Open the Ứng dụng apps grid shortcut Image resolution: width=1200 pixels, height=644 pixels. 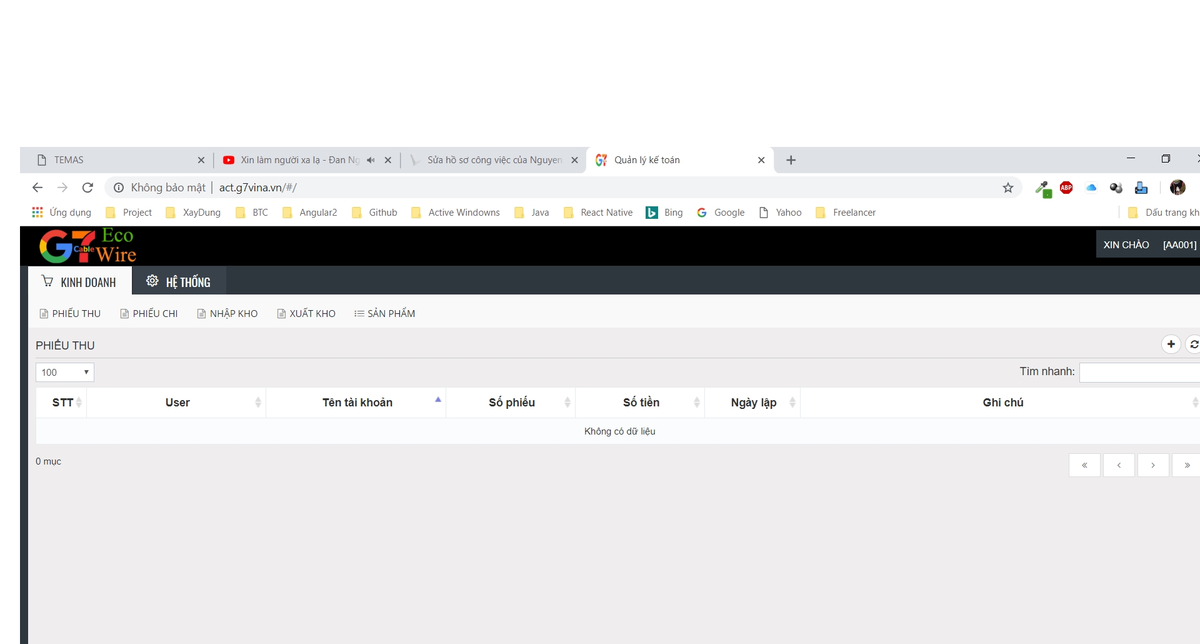click(x=62, y=212)
